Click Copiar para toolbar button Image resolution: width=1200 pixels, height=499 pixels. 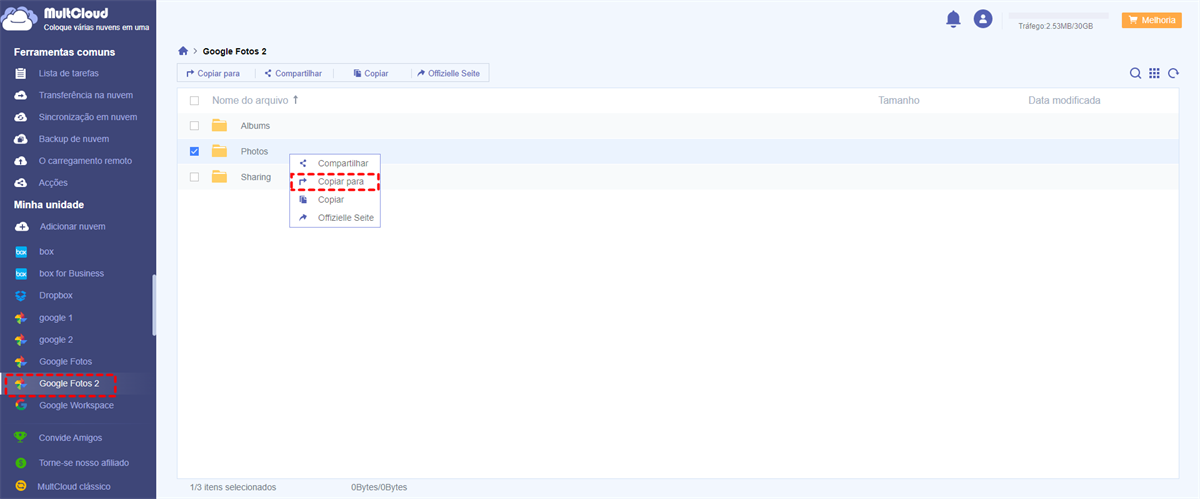(213, 73)
